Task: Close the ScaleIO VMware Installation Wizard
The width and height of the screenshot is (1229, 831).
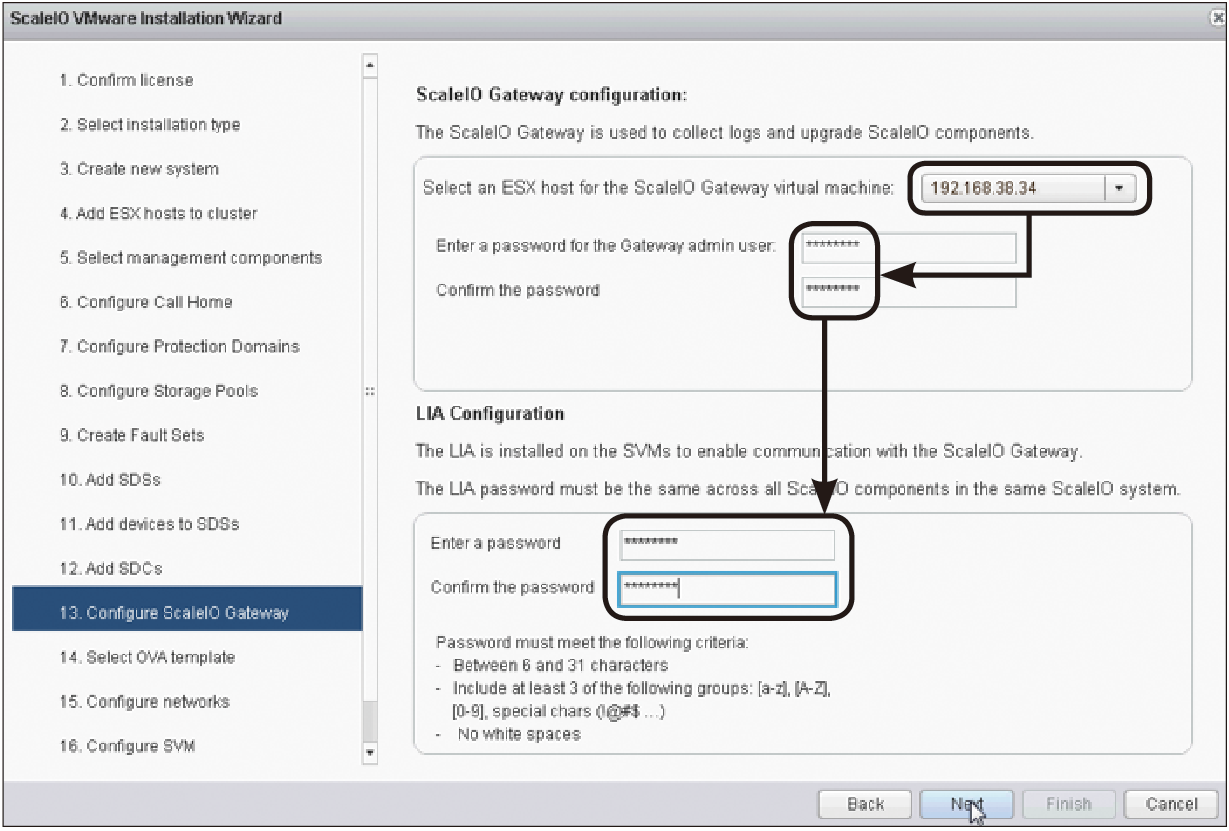Action: (1217, 18)
